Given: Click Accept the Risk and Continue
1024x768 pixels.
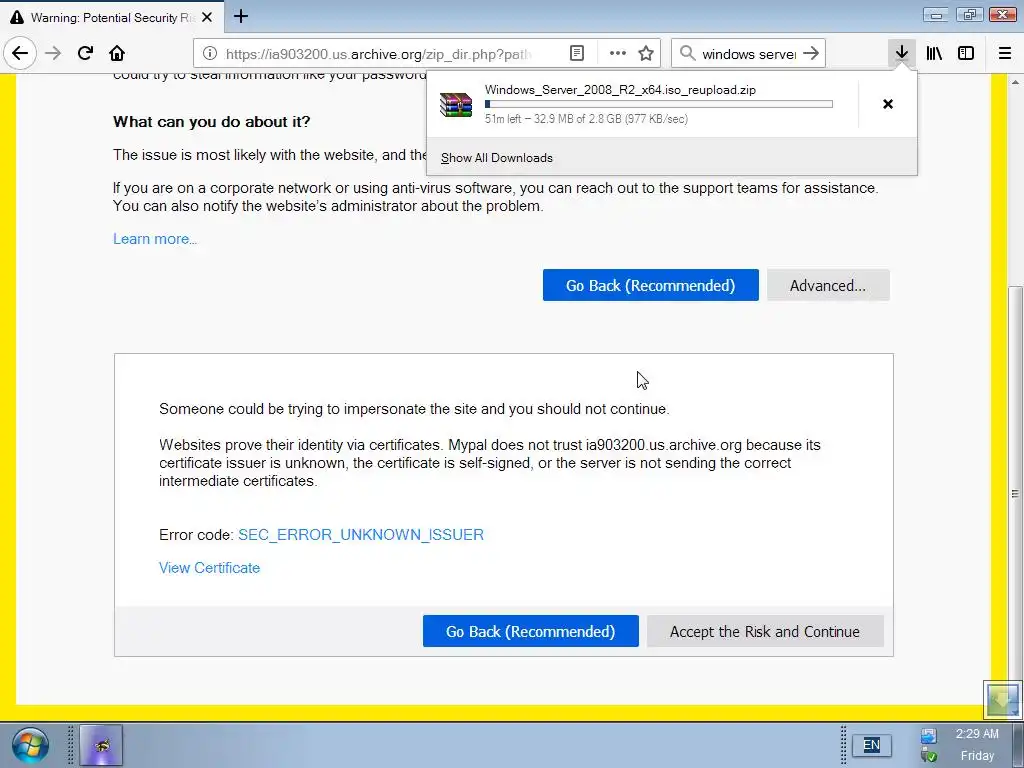Looking at the screenshot, I should click(x=765, y=632).
